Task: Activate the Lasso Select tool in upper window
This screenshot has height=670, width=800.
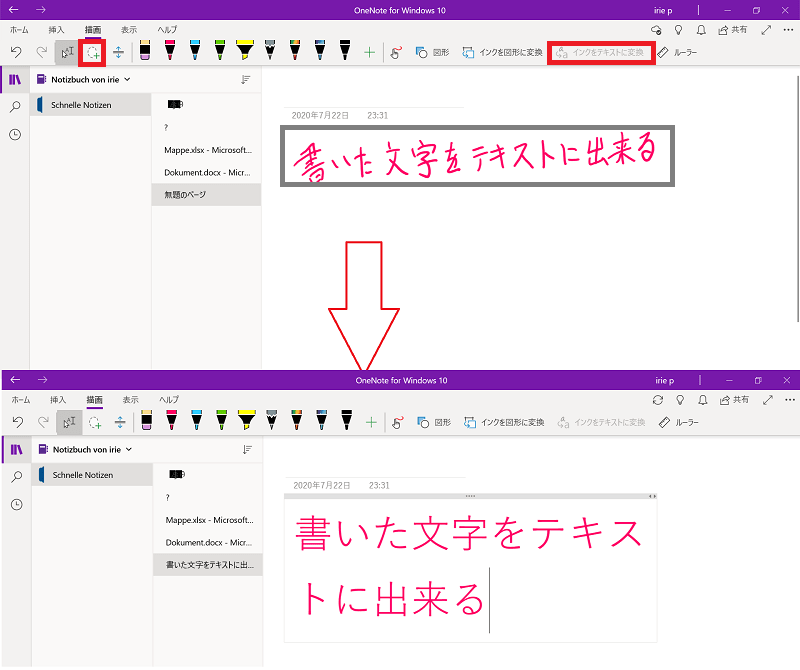Action: (93, 52)
